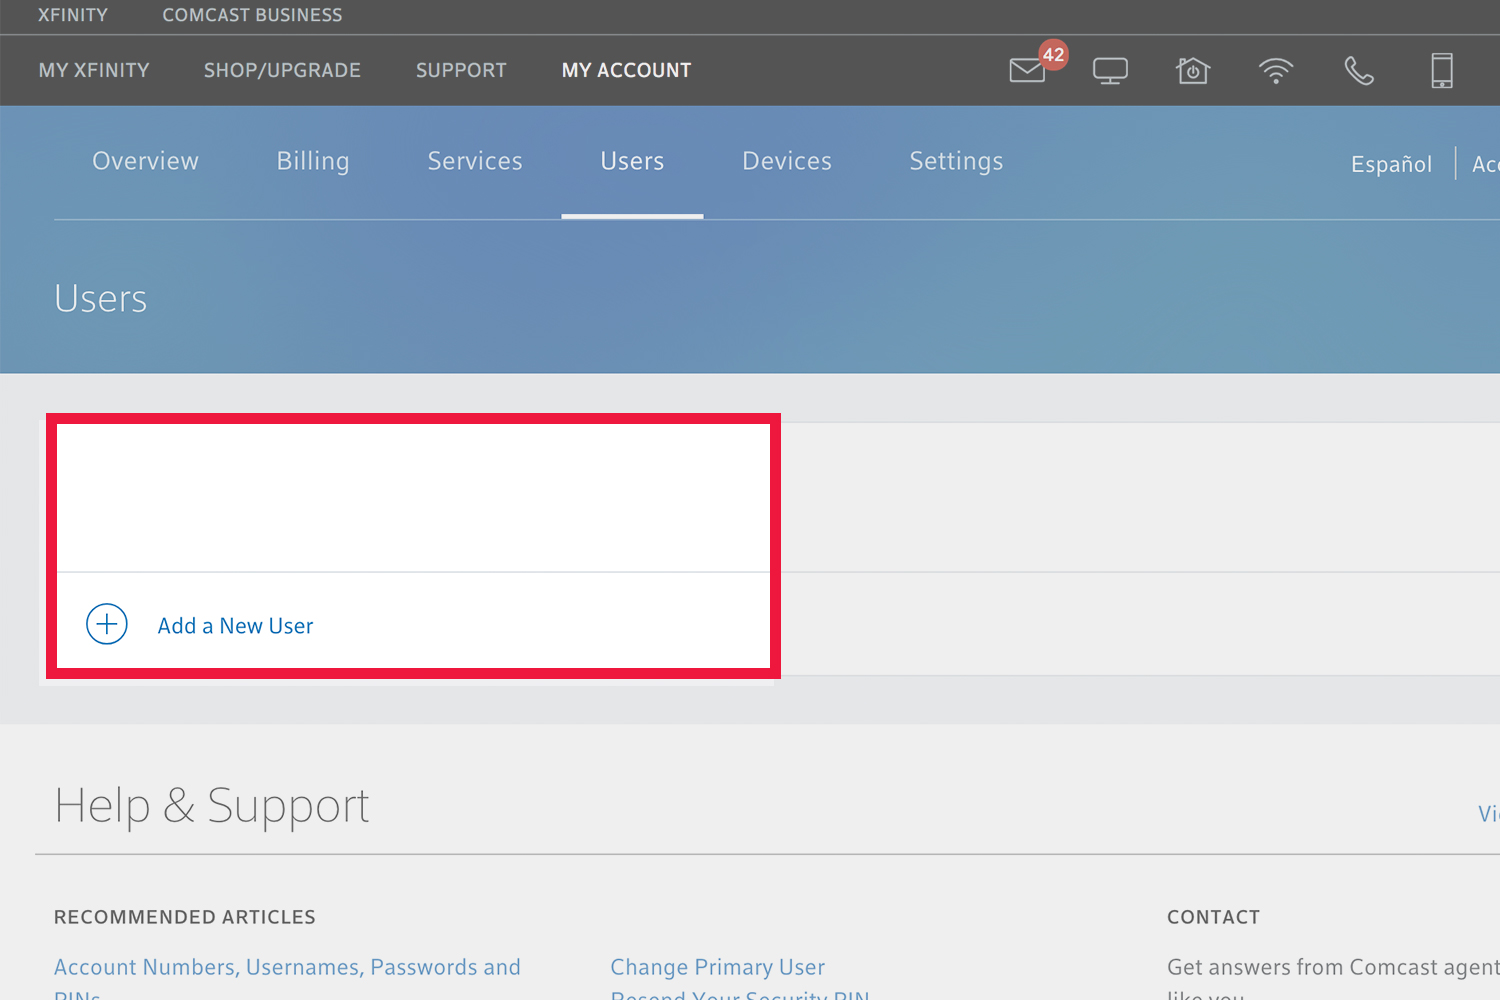This screenshot has height=1000, width=1500.
Task: Click Add a New User link
Action: tap(235, 626)
